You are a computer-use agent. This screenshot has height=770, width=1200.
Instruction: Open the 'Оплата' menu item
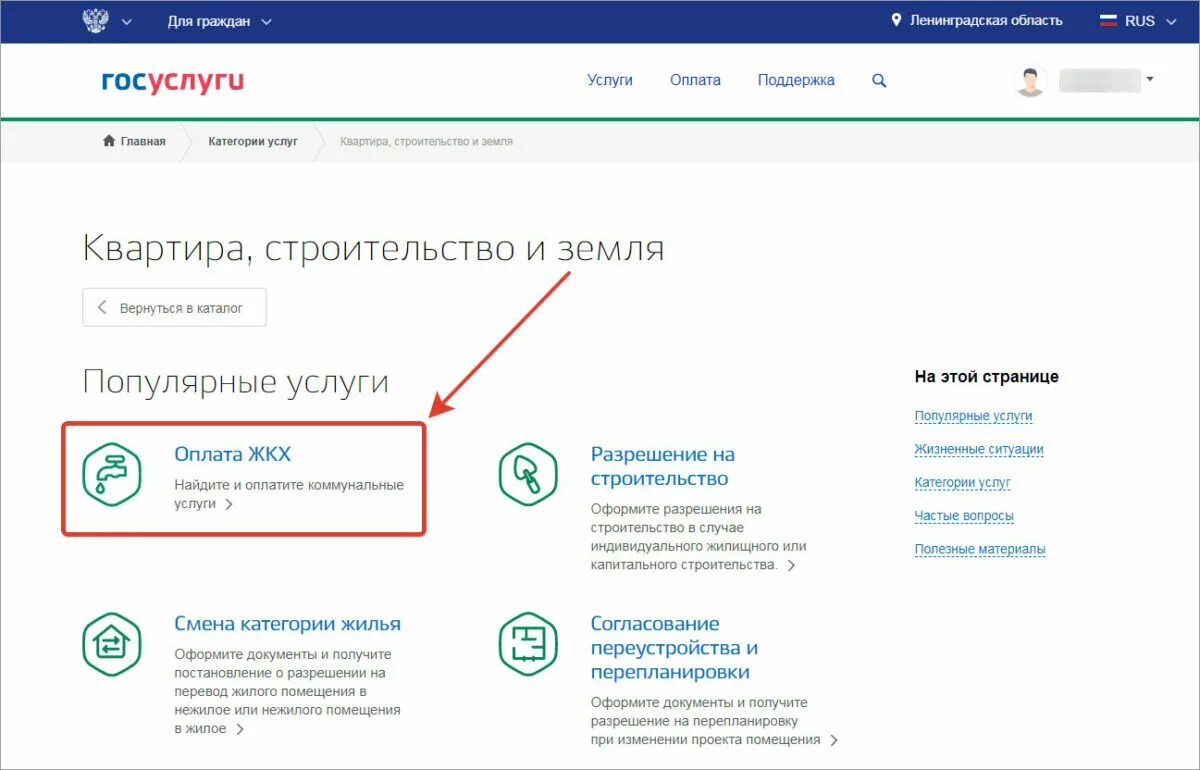(695, 80)
